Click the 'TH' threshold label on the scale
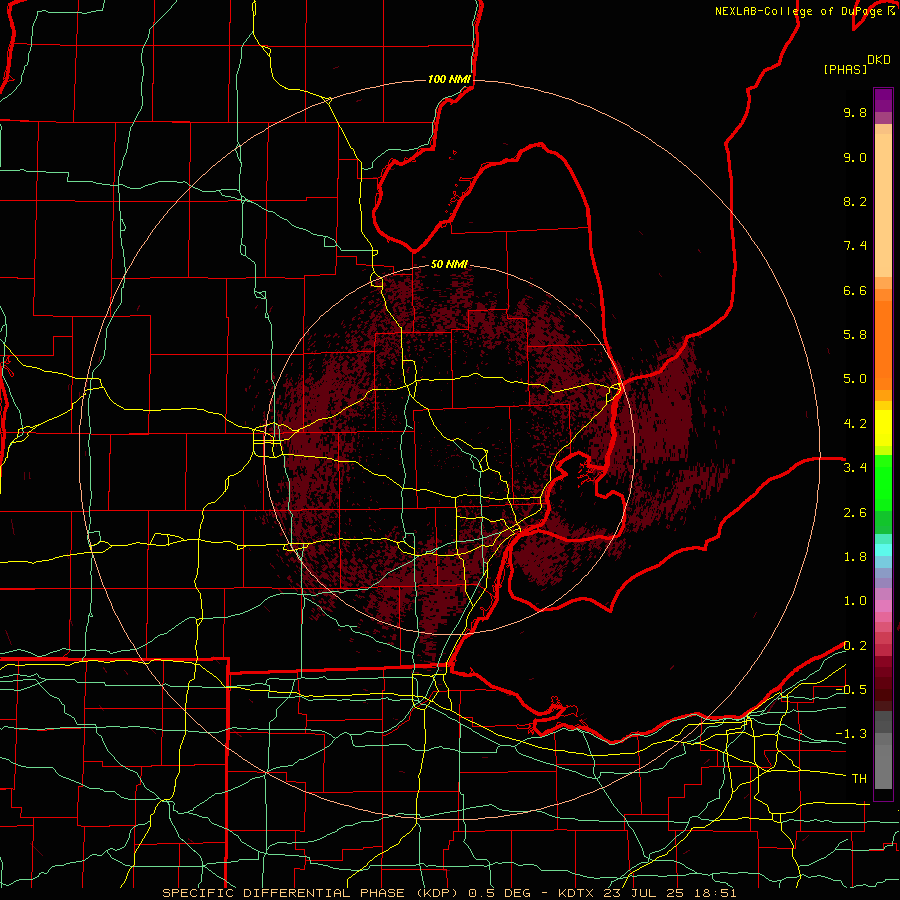Image resolution: width=900 pixels, height=900 pixels. pos(859,779)
